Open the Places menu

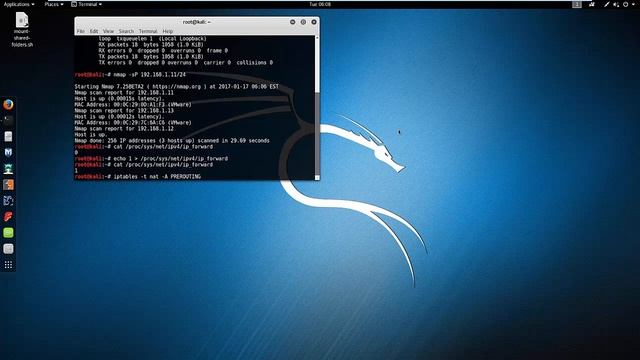(53, 4)
